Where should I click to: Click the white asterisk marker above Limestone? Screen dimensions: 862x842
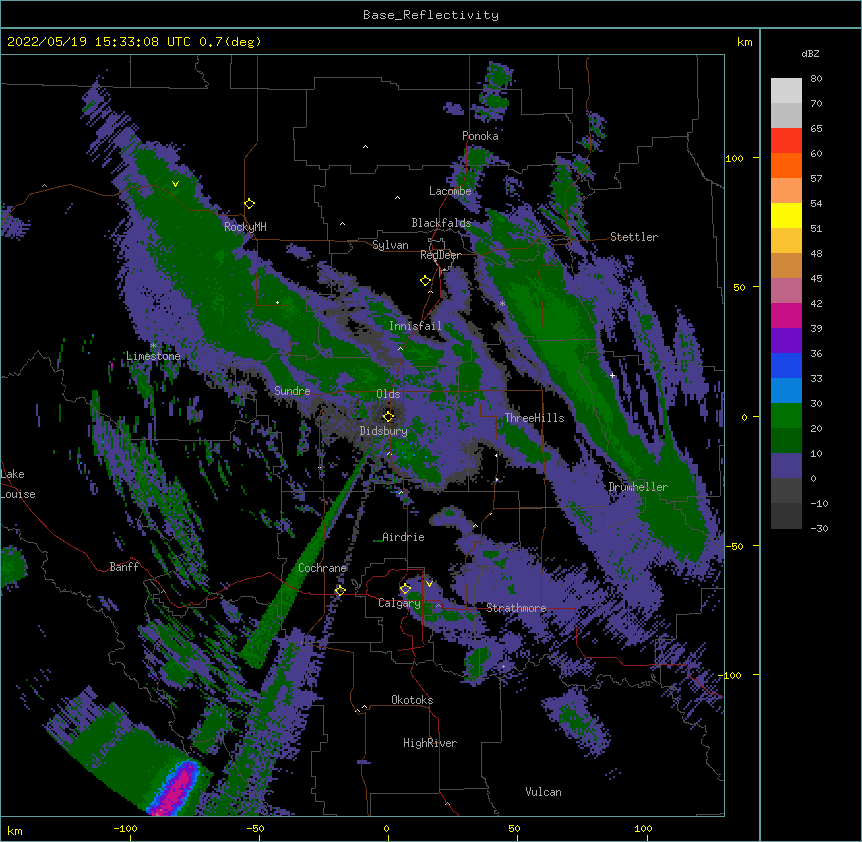pos(153,346)
